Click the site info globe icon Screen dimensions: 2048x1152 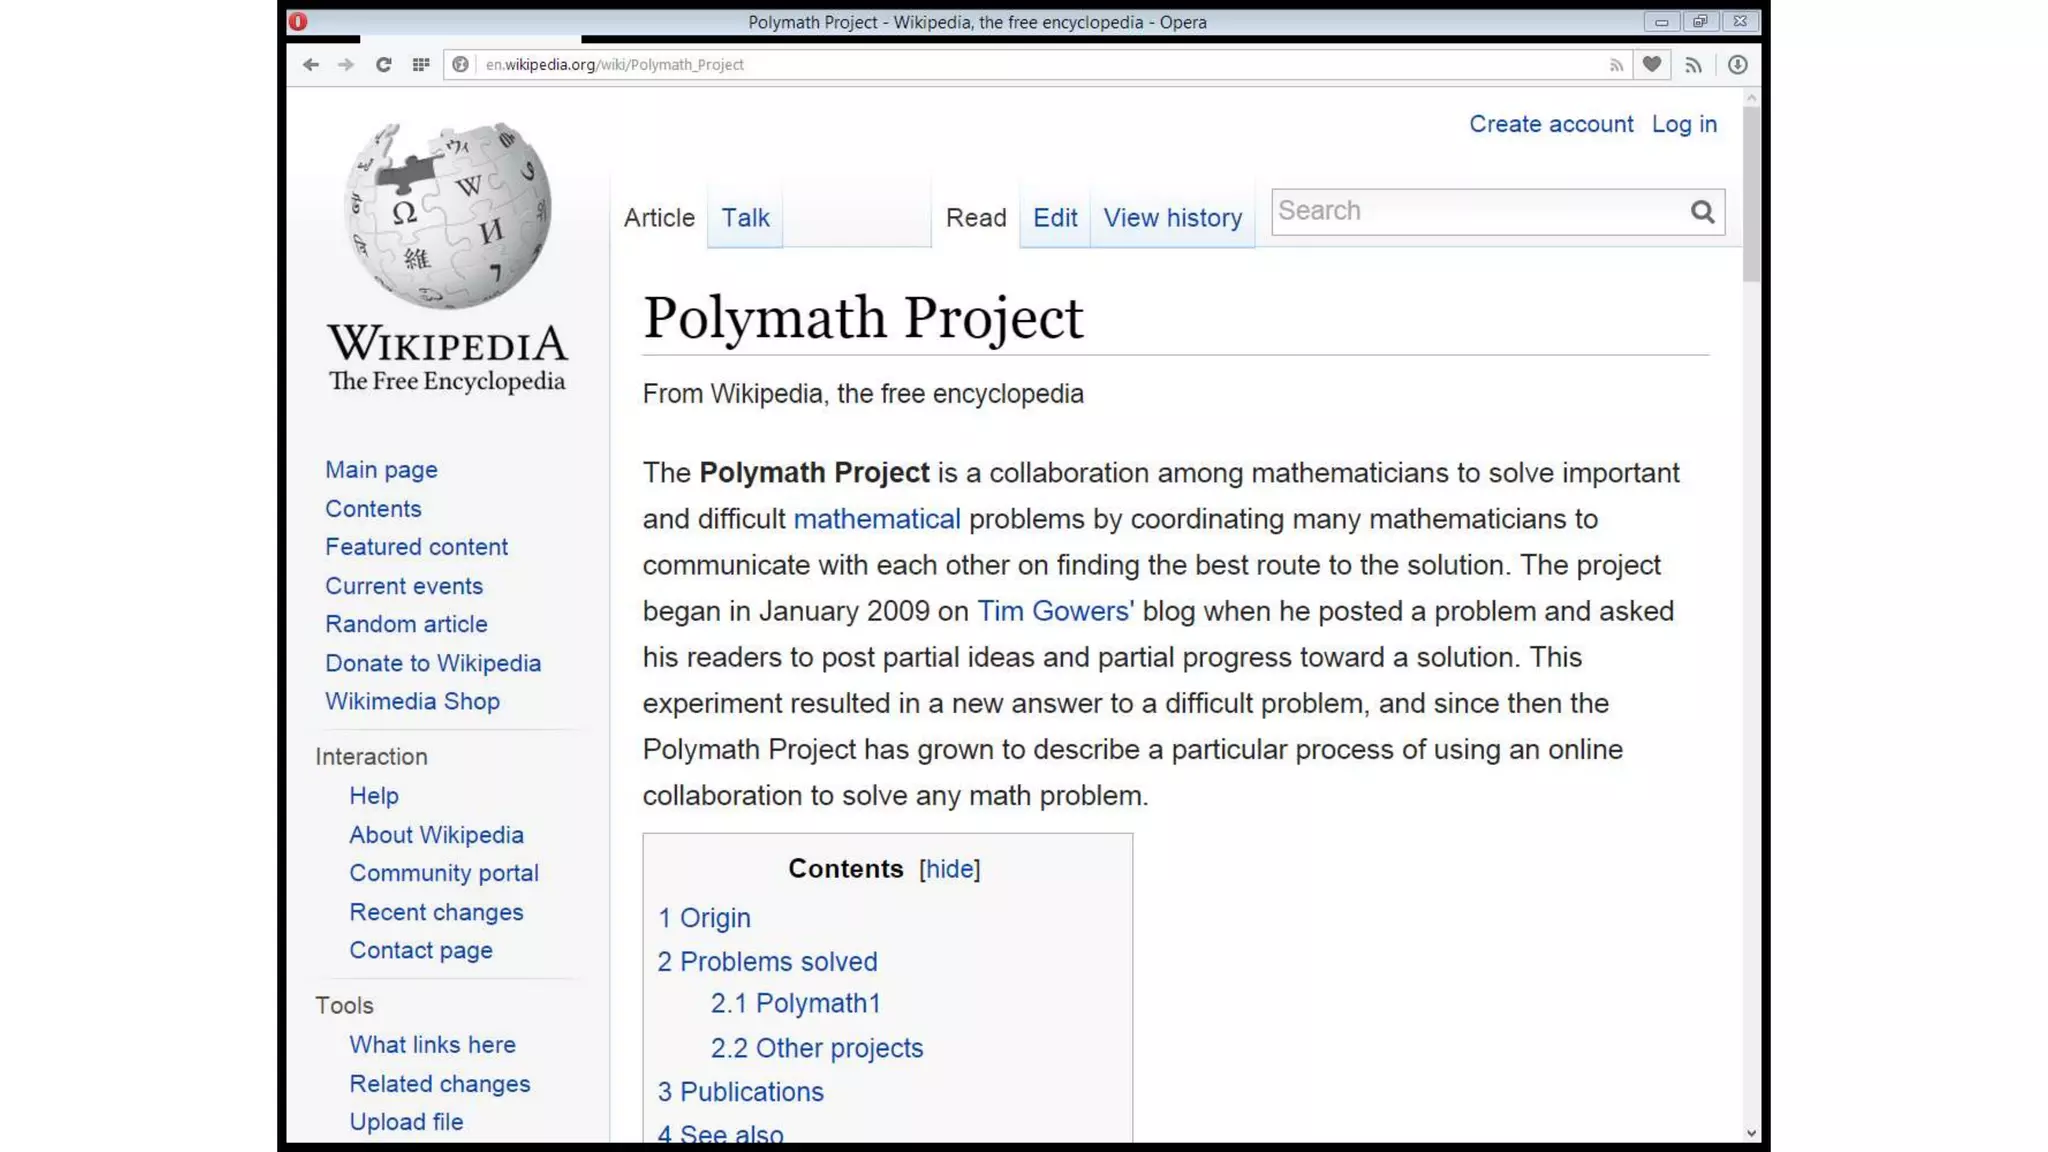460,65
